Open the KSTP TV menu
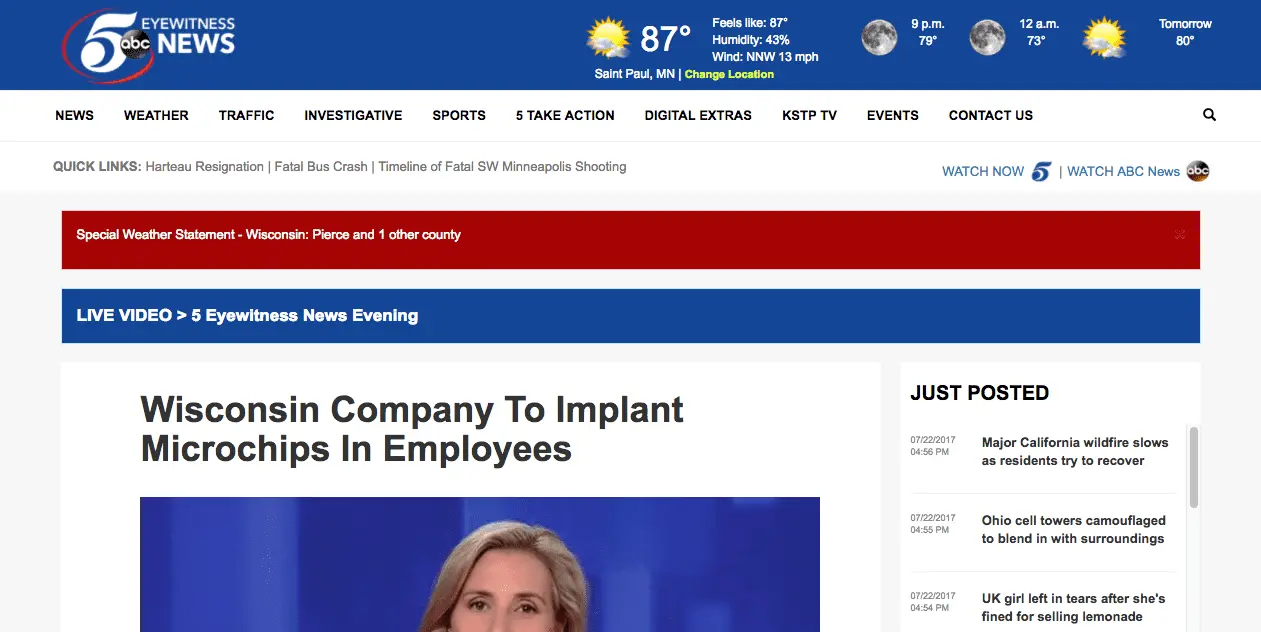This screenshot has height=632, width=1261. click(x=809, y=115)
